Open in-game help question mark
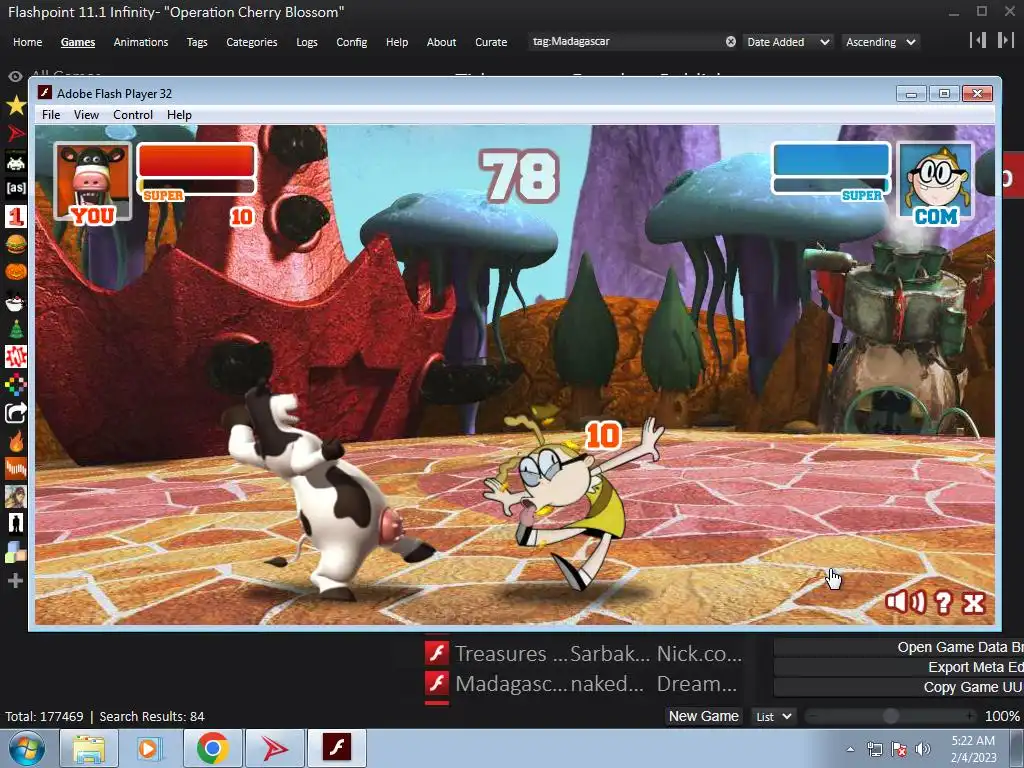1024x768 pixels. tap(943, 603)
